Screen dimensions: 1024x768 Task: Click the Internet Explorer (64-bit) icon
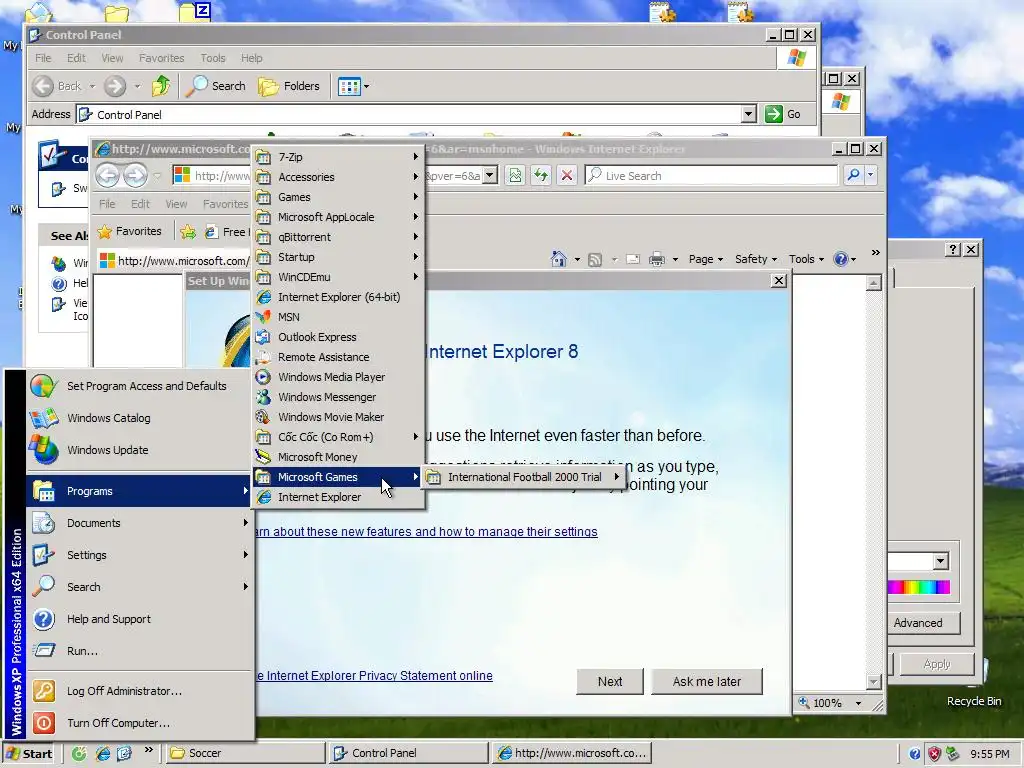(x=263, y=297)
